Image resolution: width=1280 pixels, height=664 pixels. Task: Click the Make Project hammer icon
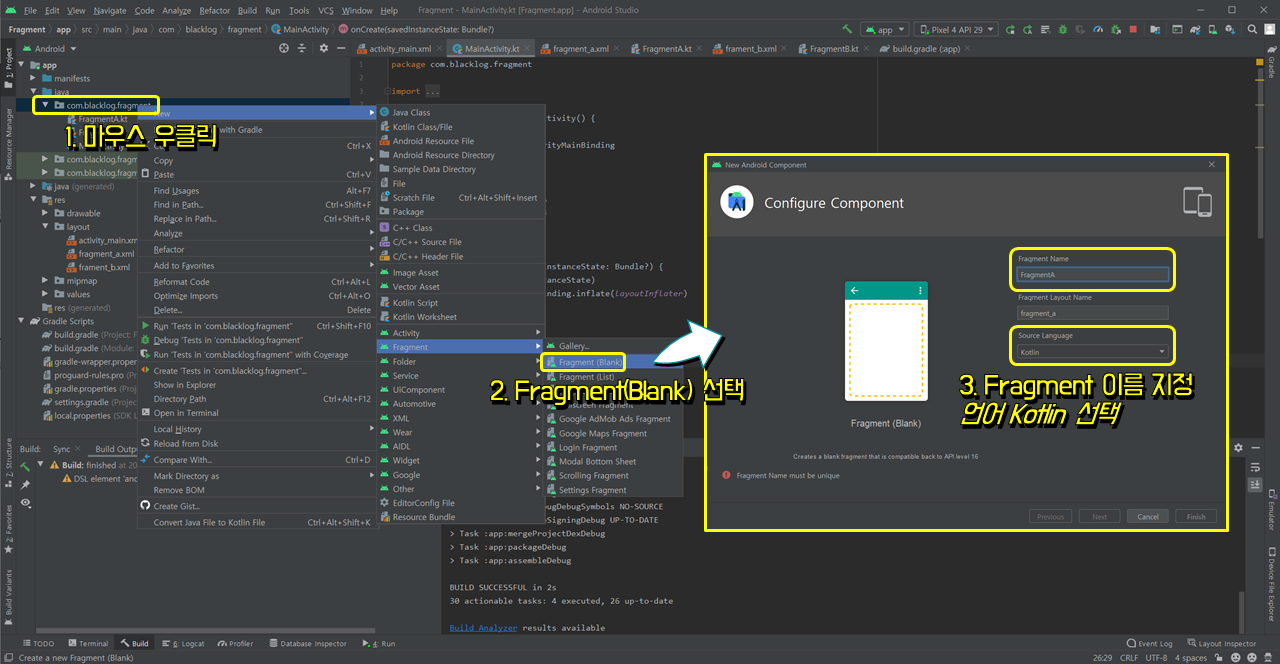click(847, 30)
